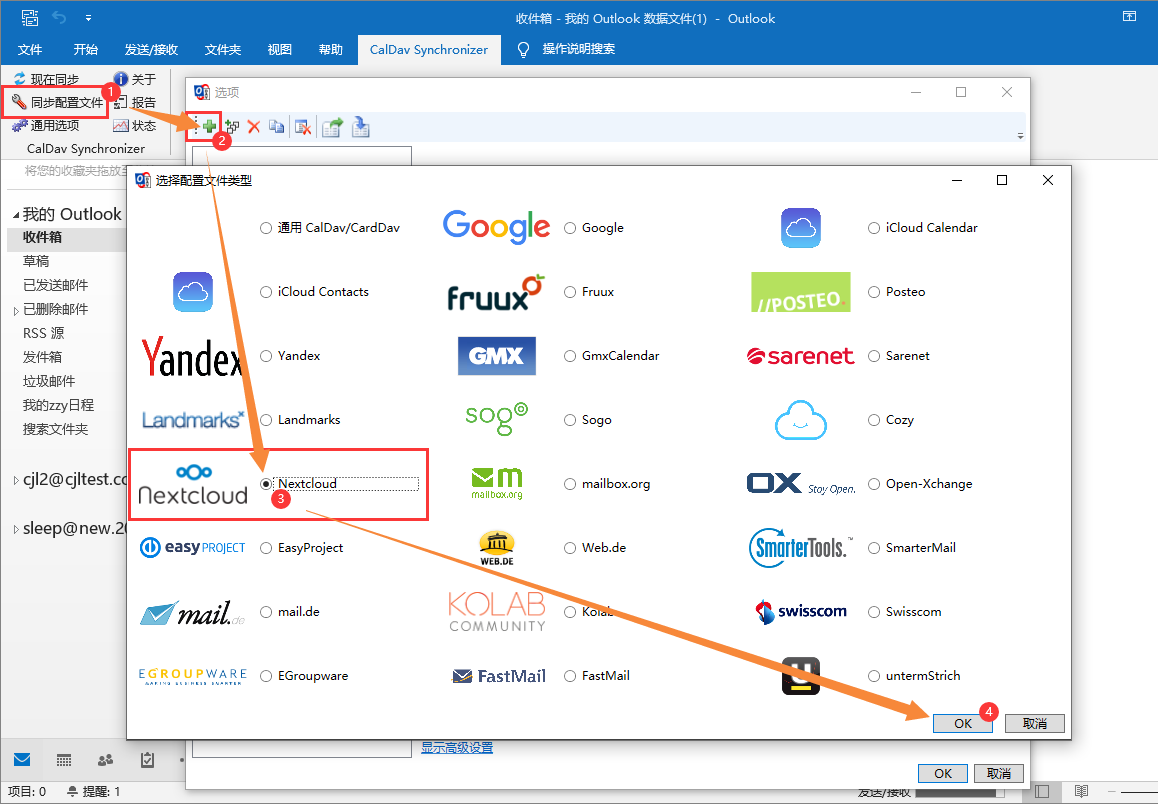Open People view icon in navigation bar
Screen dimensions: 1158x804
point(106,760)
